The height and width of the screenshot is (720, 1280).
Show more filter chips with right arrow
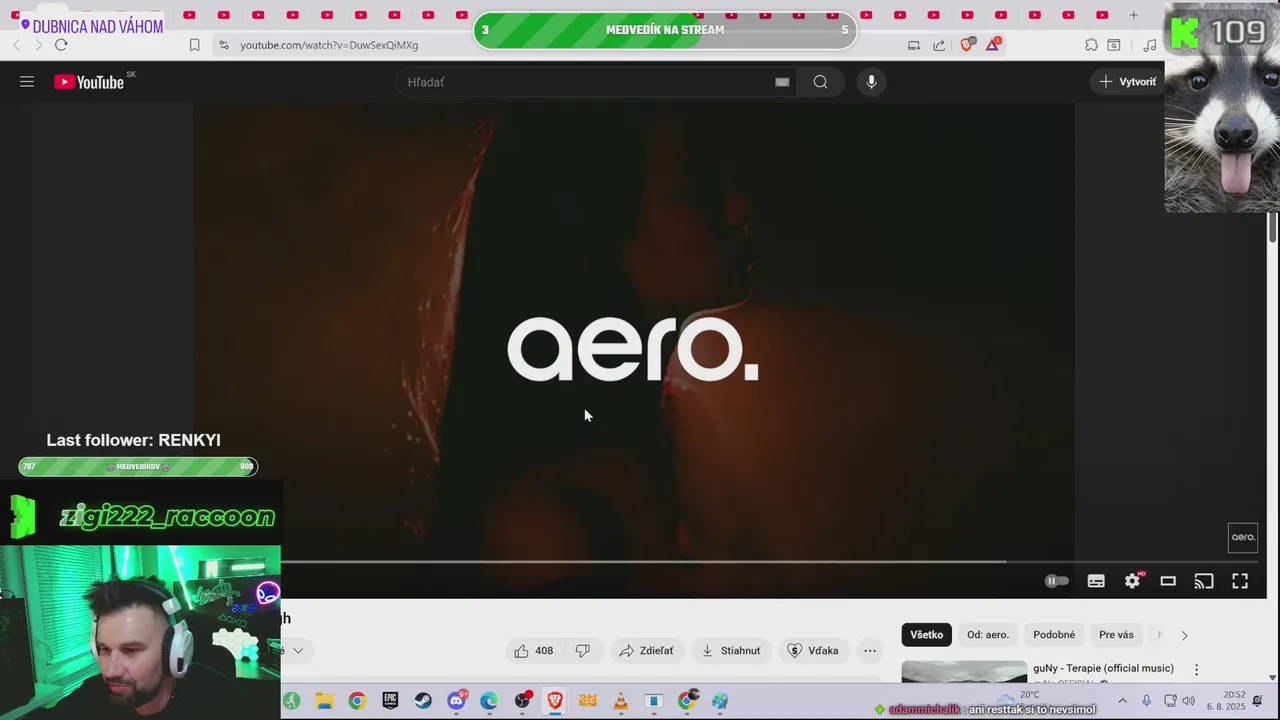tap(1184, 635)
